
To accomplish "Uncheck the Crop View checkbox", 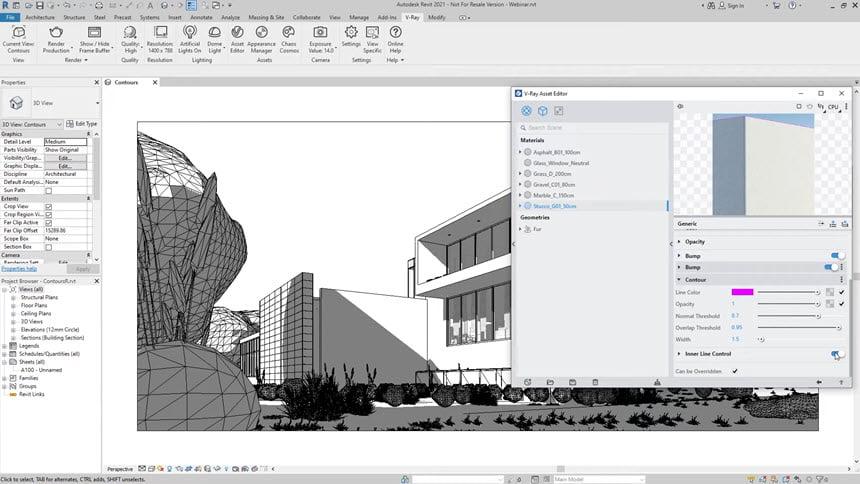I will tap(48, 207).
